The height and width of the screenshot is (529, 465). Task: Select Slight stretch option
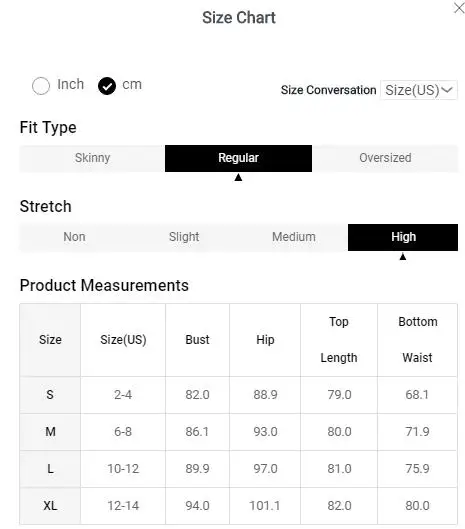point(184,237)
